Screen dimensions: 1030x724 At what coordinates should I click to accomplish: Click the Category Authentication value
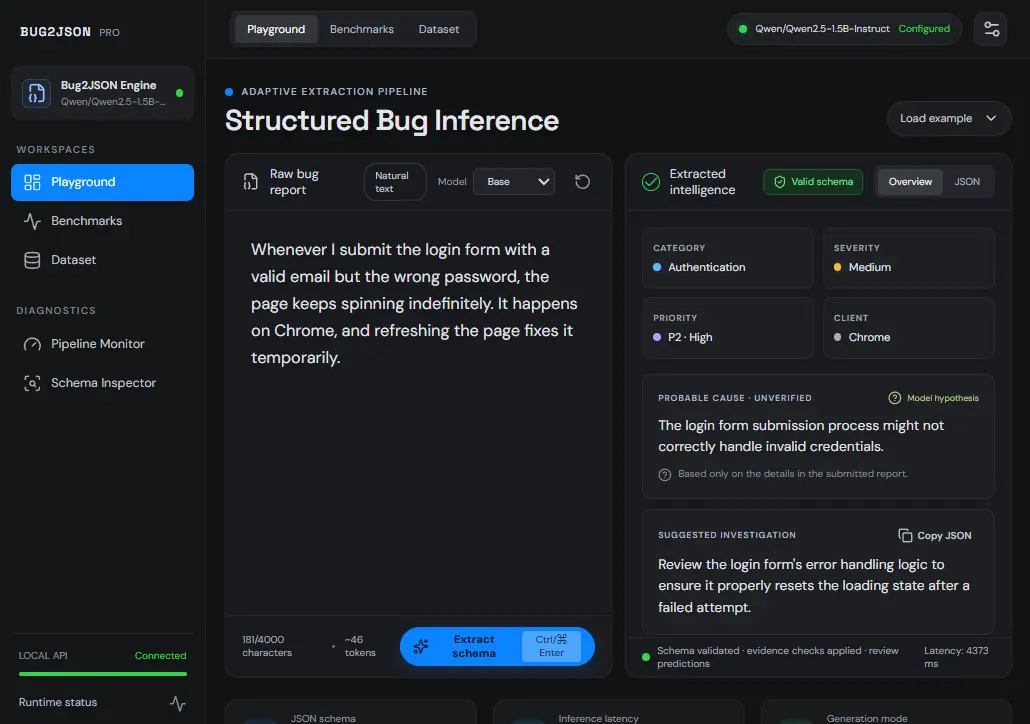click(x=706, y=267)
